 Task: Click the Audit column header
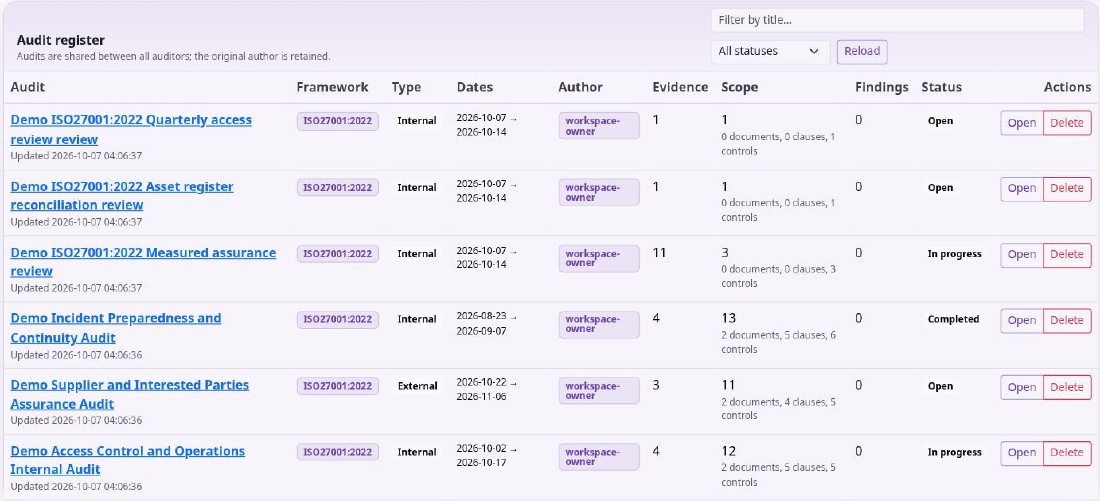coord(28,87)
